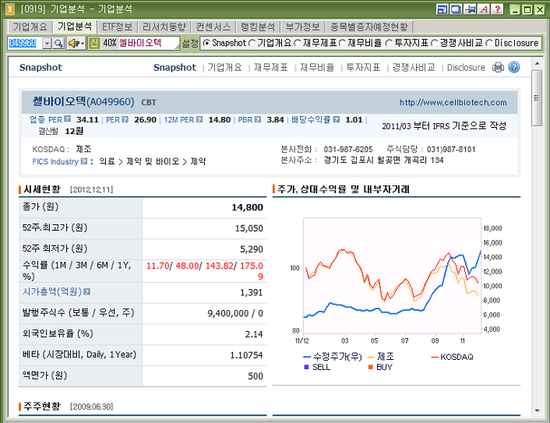Click the FICS Industry link
This screenshot has width=550, height=423.
[55, 161]
